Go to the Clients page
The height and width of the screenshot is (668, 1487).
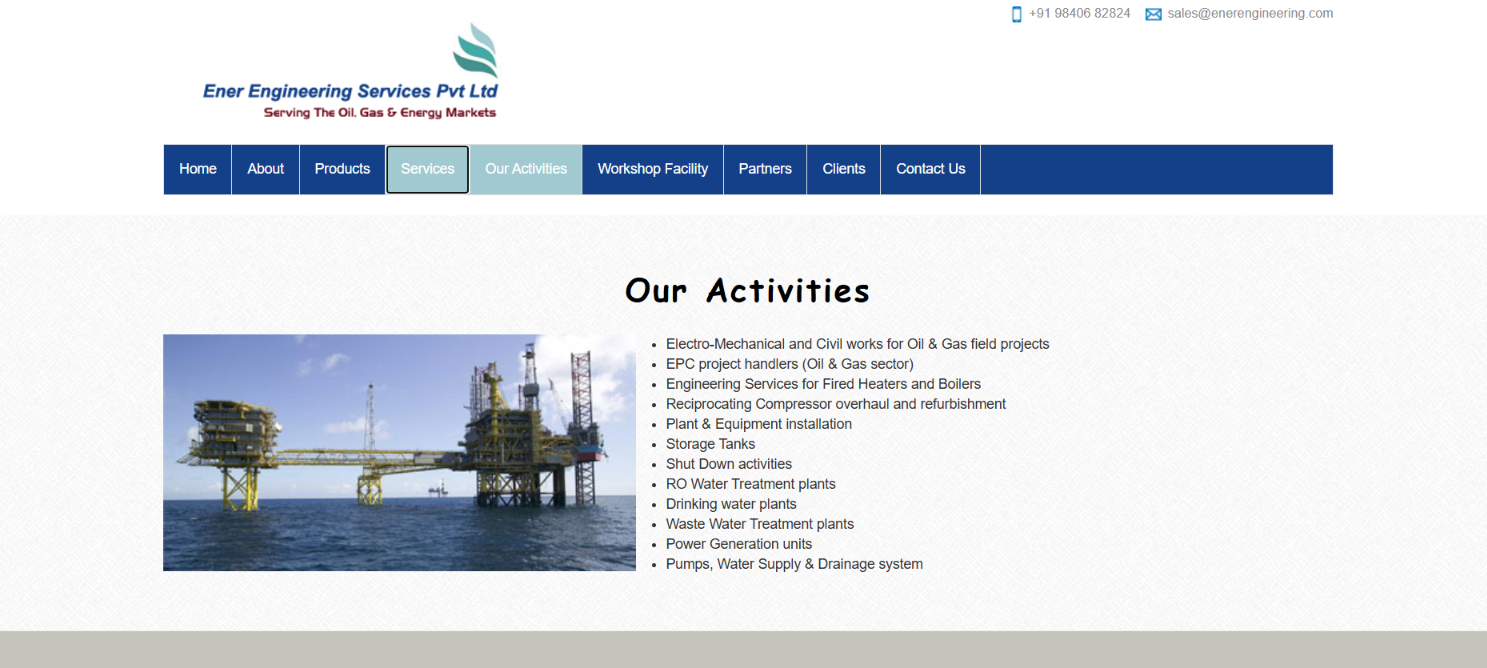[x=844, y=169]
